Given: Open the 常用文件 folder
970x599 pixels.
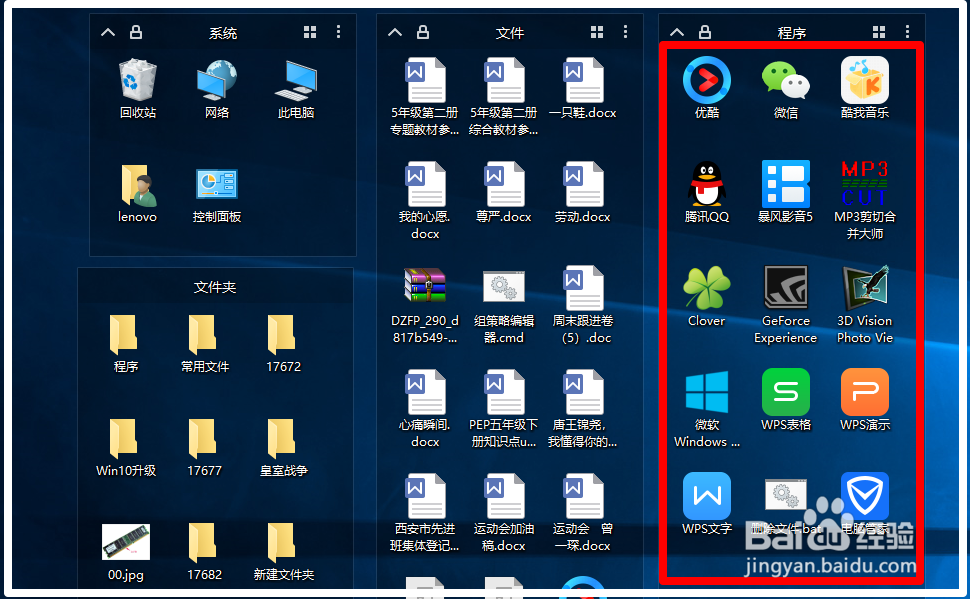Looking at the screenshot, I should [x=203, y=334].
